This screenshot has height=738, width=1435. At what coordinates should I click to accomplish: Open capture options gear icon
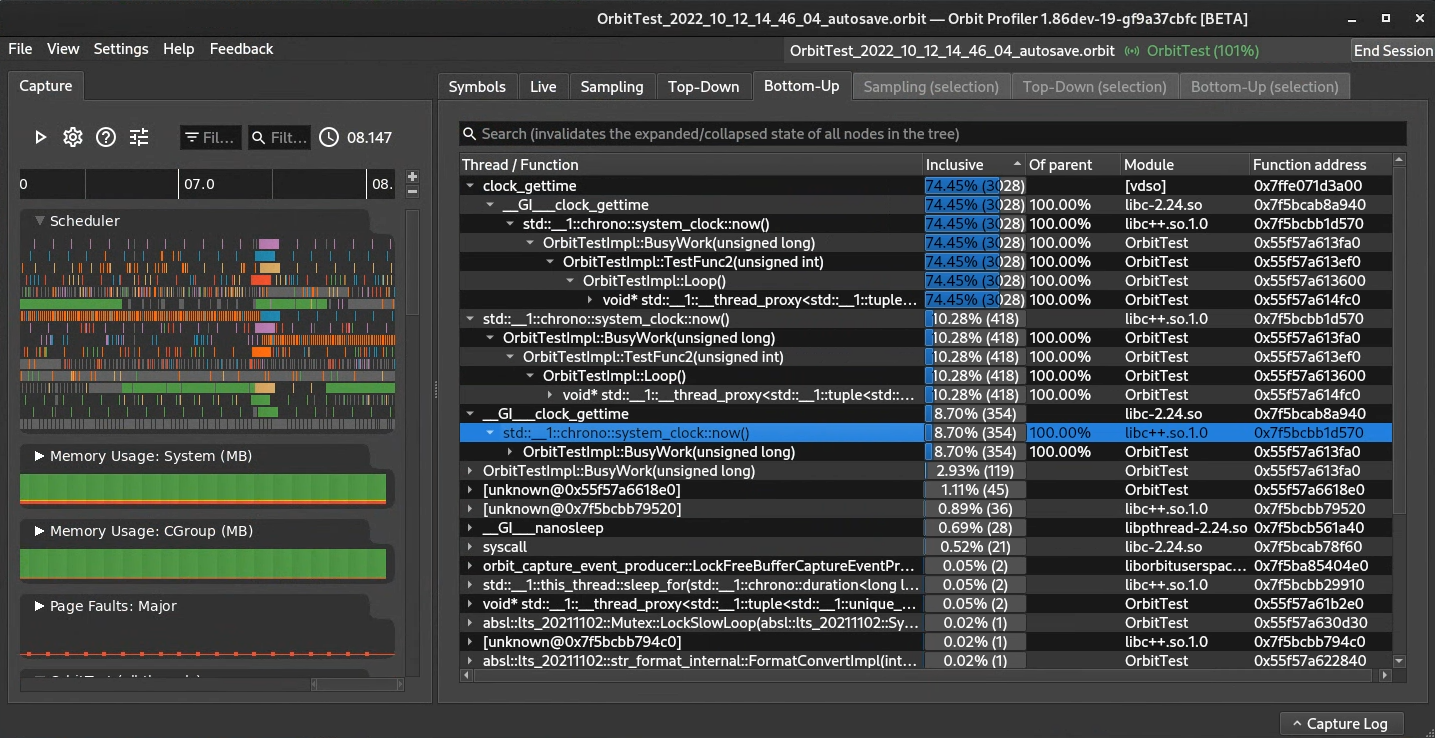pos(73,137)
